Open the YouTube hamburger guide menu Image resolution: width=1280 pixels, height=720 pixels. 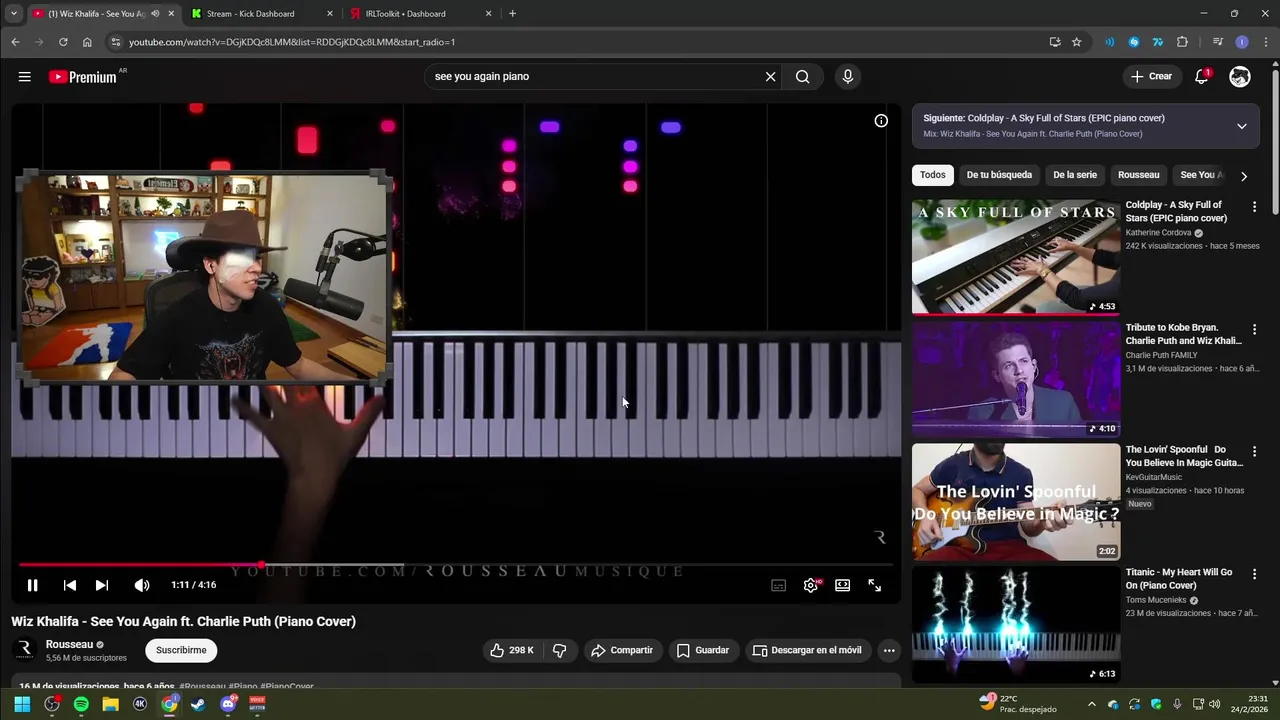point(25,77)
